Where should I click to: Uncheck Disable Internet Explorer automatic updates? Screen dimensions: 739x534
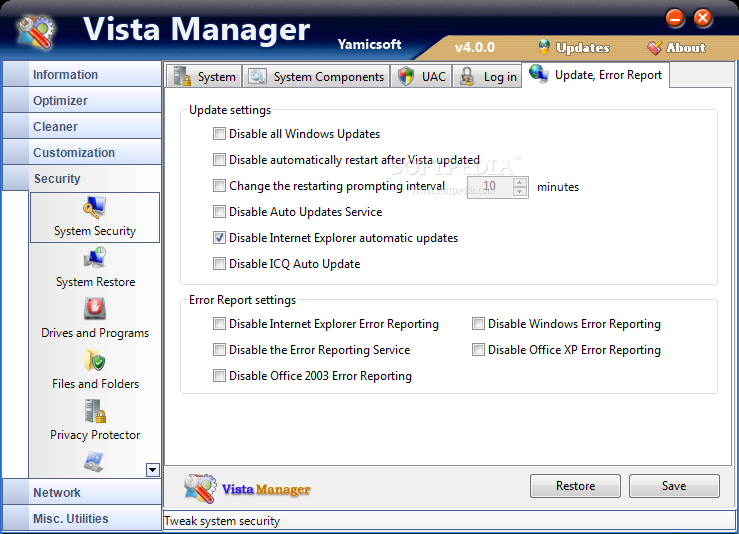coord(219,238)
